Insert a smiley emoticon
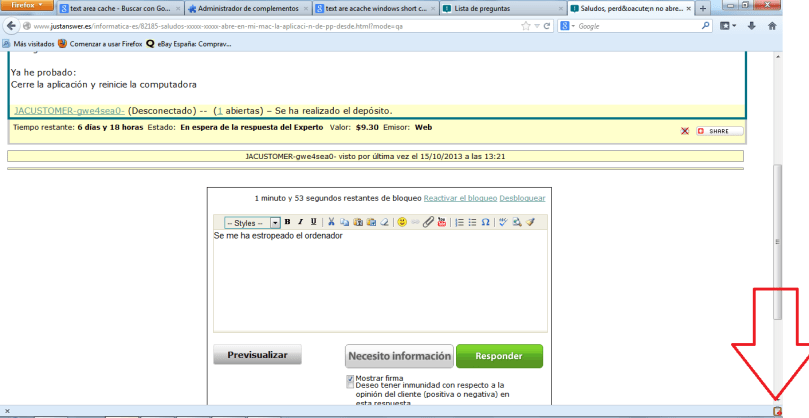The width and height of the screenshot is (809, 418). [x=401, y=222]
